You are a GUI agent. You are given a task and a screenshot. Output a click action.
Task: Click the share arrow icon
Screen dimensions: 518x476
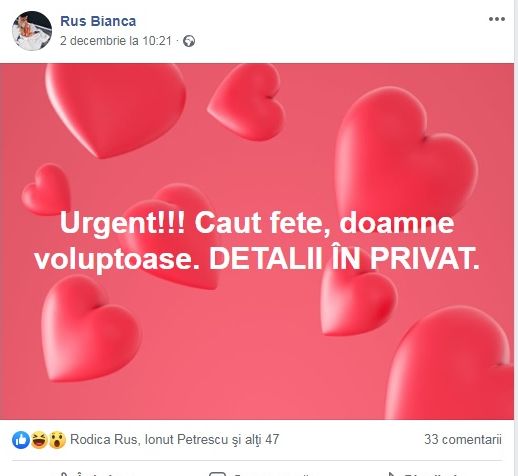point(391,474)
